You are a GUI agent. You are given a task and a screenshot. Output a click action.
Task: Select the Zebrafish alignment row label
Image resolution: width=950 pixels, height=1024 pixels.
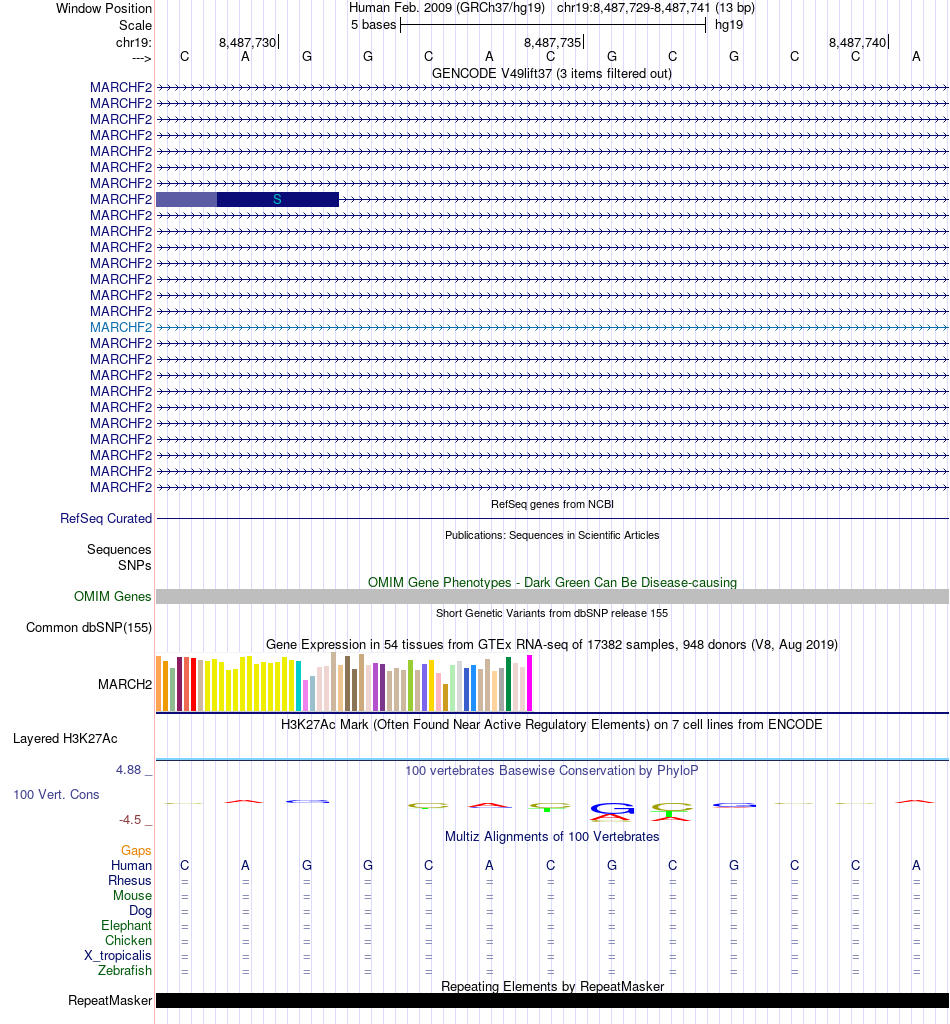pos(125,970)
